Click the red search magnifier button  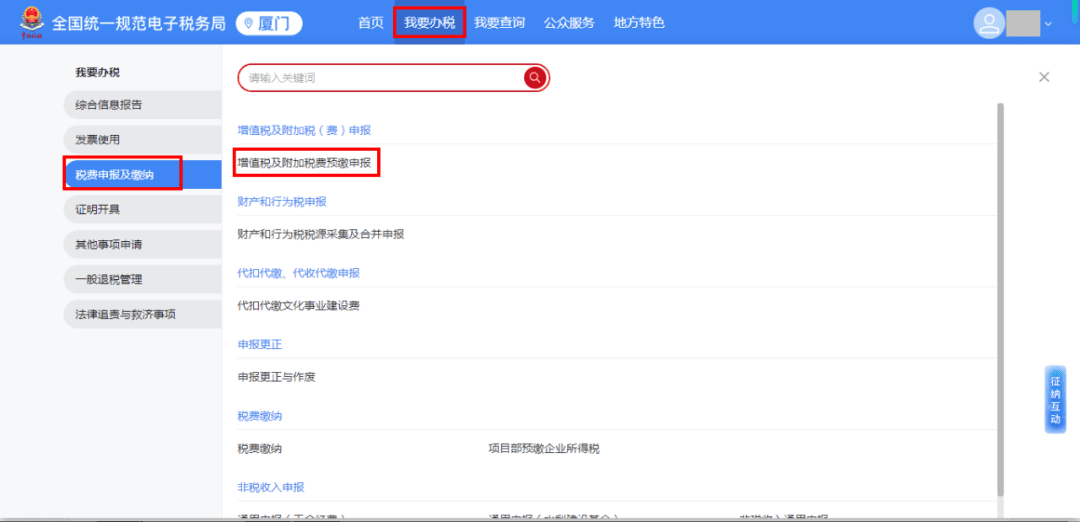coord(535,78)
